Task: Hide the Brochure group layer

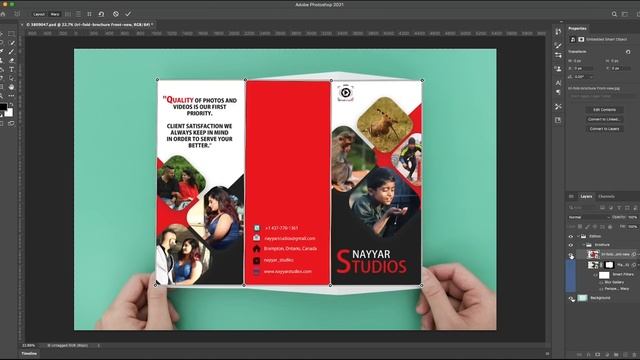Action: 571,245
